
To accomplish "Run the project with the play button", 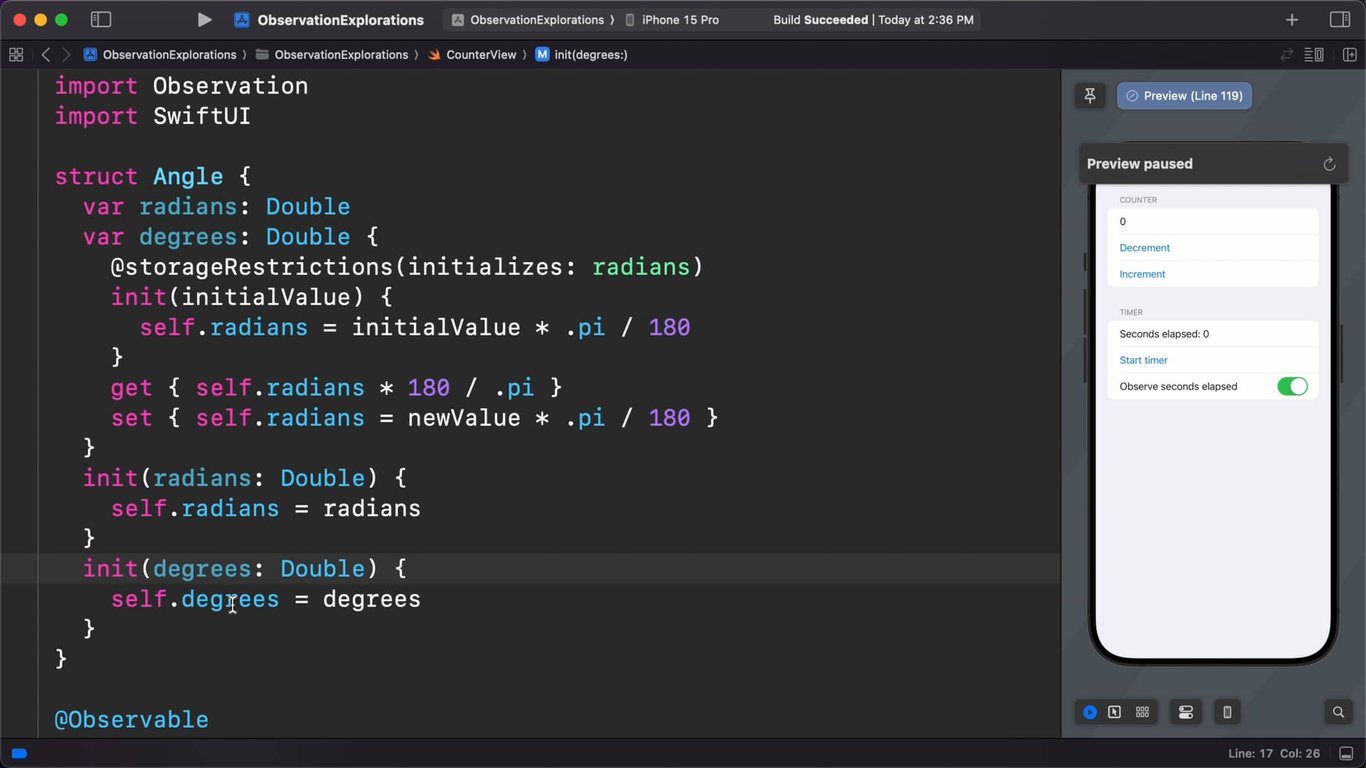I will pyautogui.click(x=204, y=20).
